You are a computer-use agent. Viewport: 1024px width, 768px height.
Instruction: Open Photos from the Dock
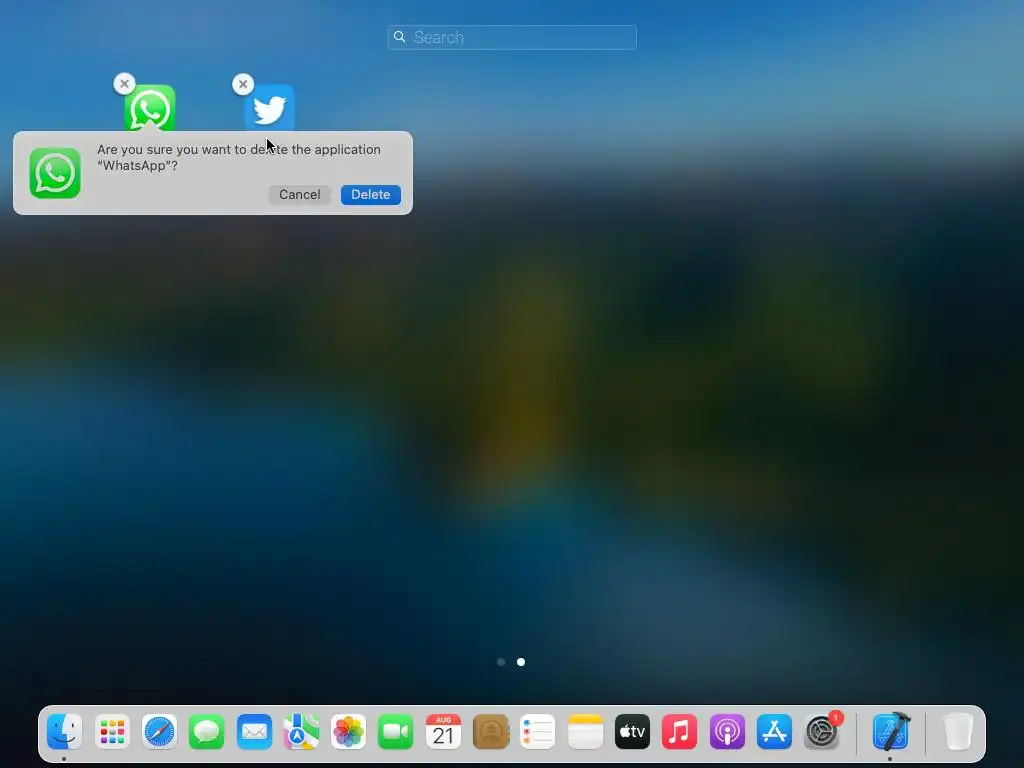coord(348,731)
